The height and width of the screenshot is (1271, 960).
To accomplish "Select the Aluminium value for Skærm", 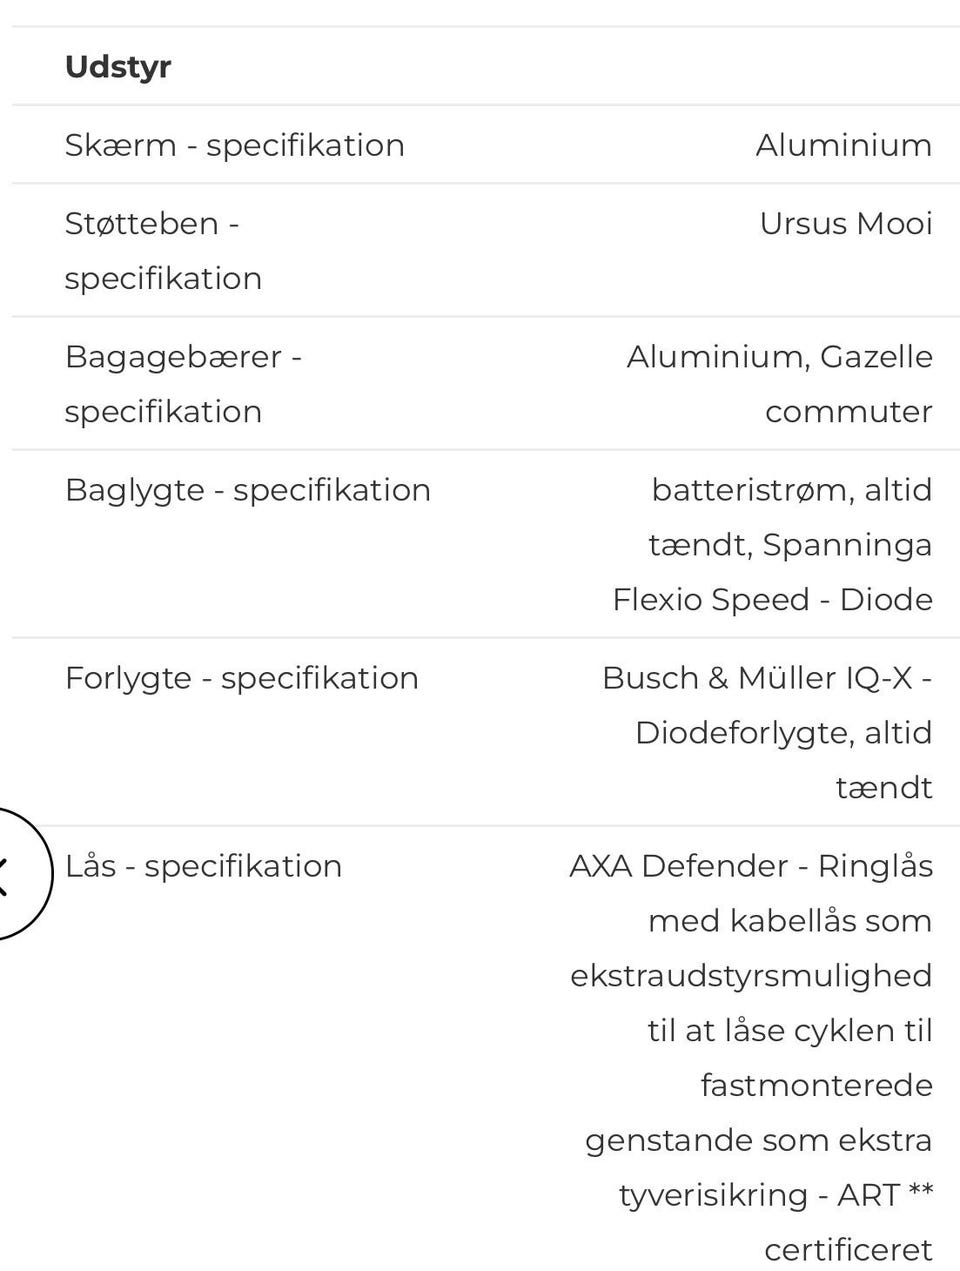I will 844,145.
